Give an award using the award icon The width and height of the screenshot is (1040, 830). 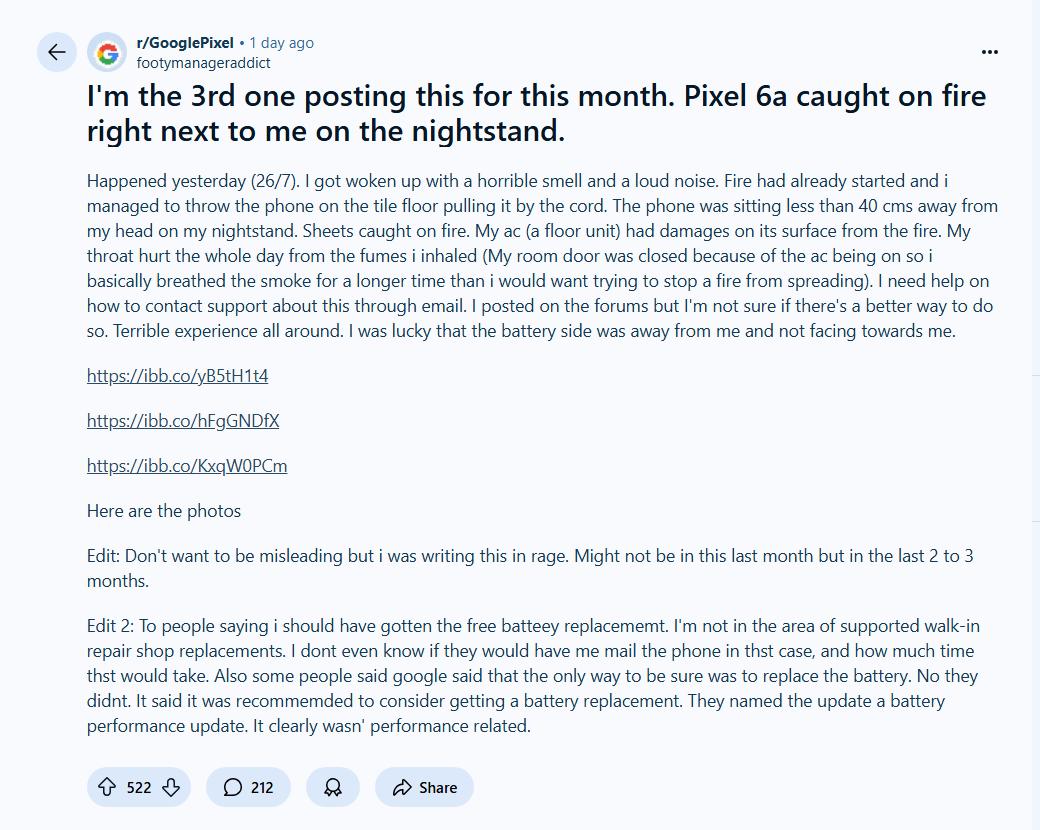[332, 787]
